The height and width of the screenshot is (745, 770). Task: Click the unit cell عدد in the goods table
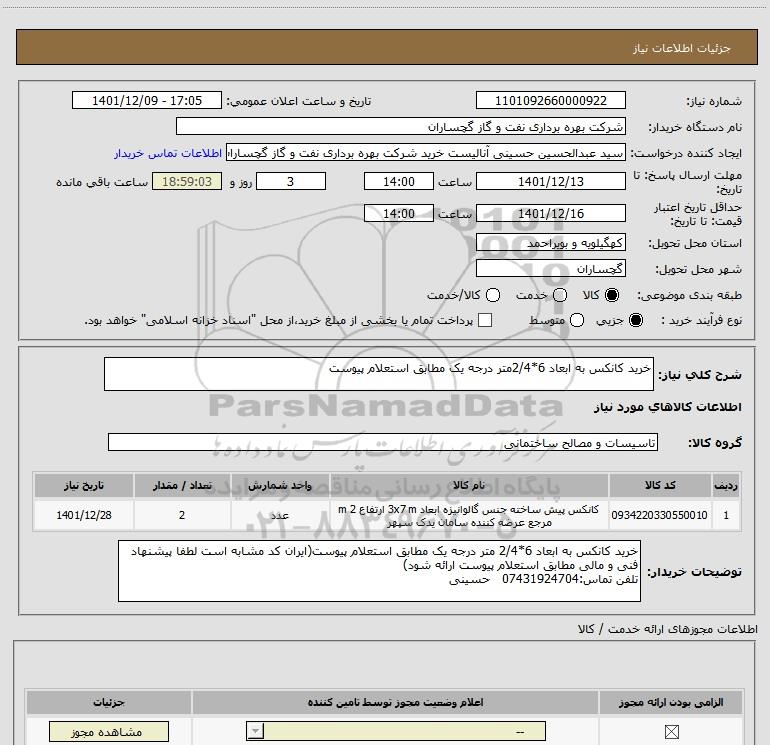[280, 515]
